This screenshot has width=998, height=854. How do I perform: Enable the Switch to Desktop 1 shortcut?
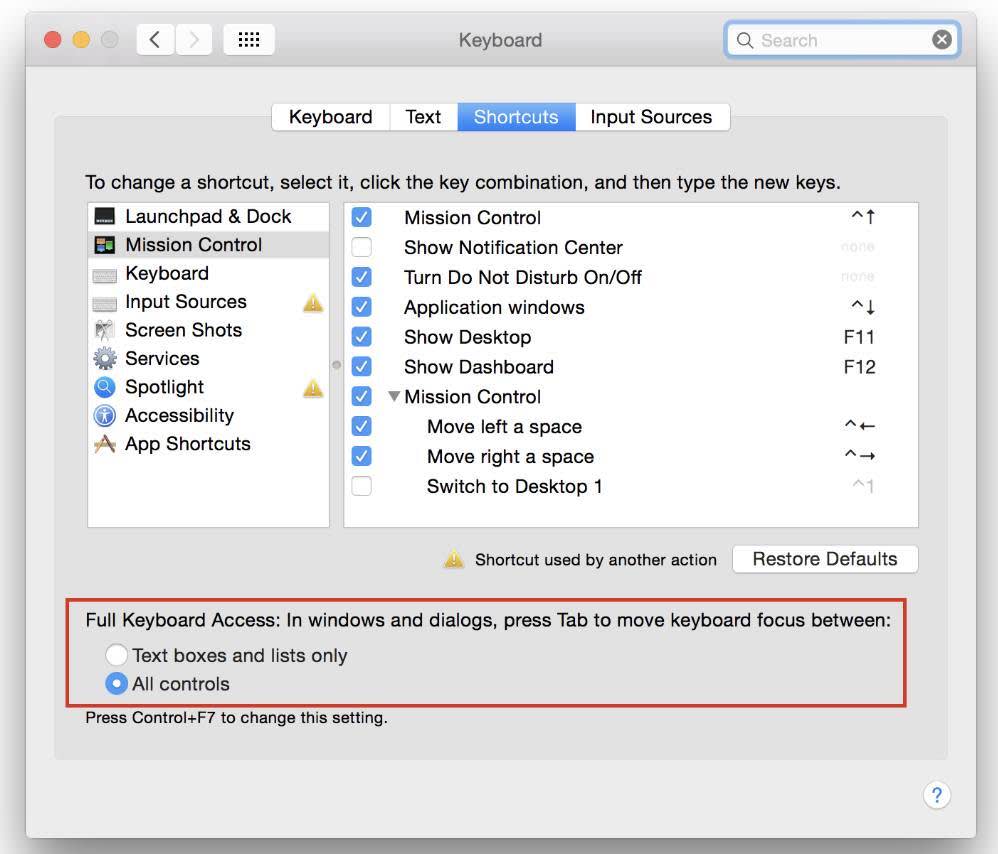point(362,486)
